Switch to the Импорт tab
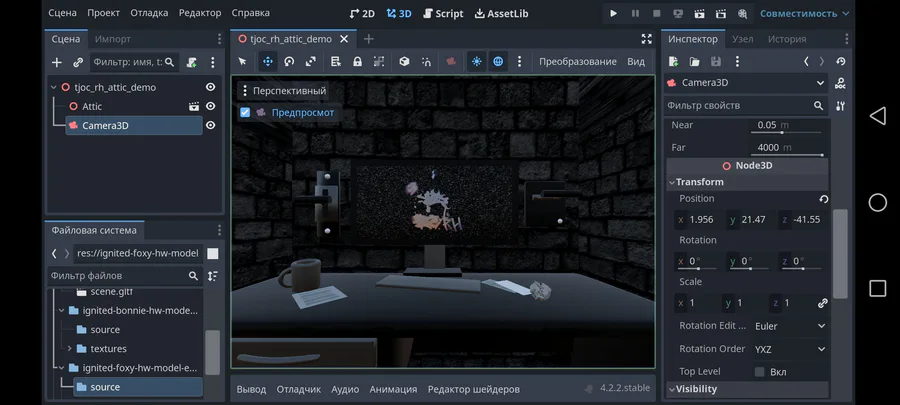Viewport: 900px width, 405px height. (x=112, y=39)
